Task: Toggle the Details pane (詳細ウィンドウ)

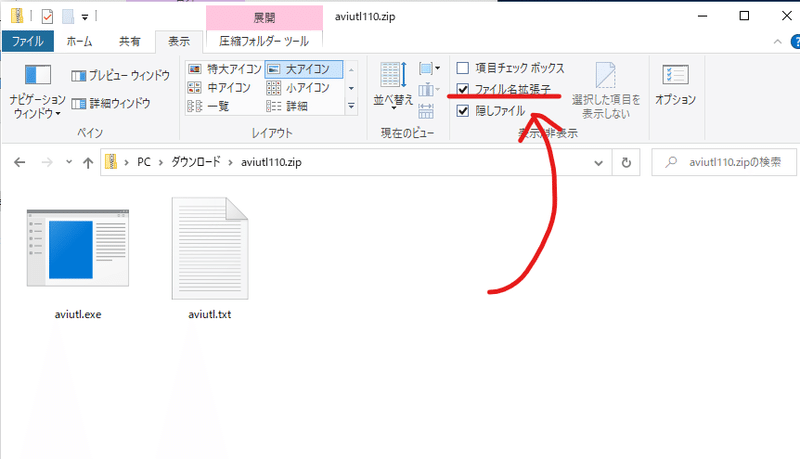Action: click(111, 104)
